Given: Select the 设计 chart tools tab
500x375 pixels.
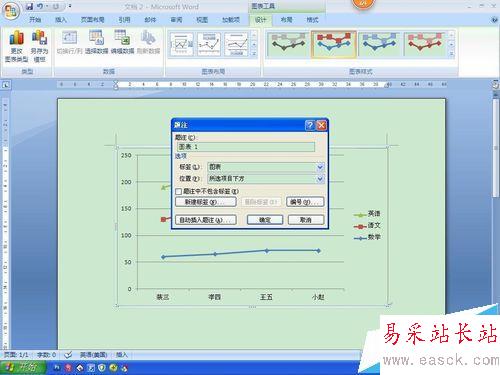Looking at the screenshot, I should click(x=261, y=20).
